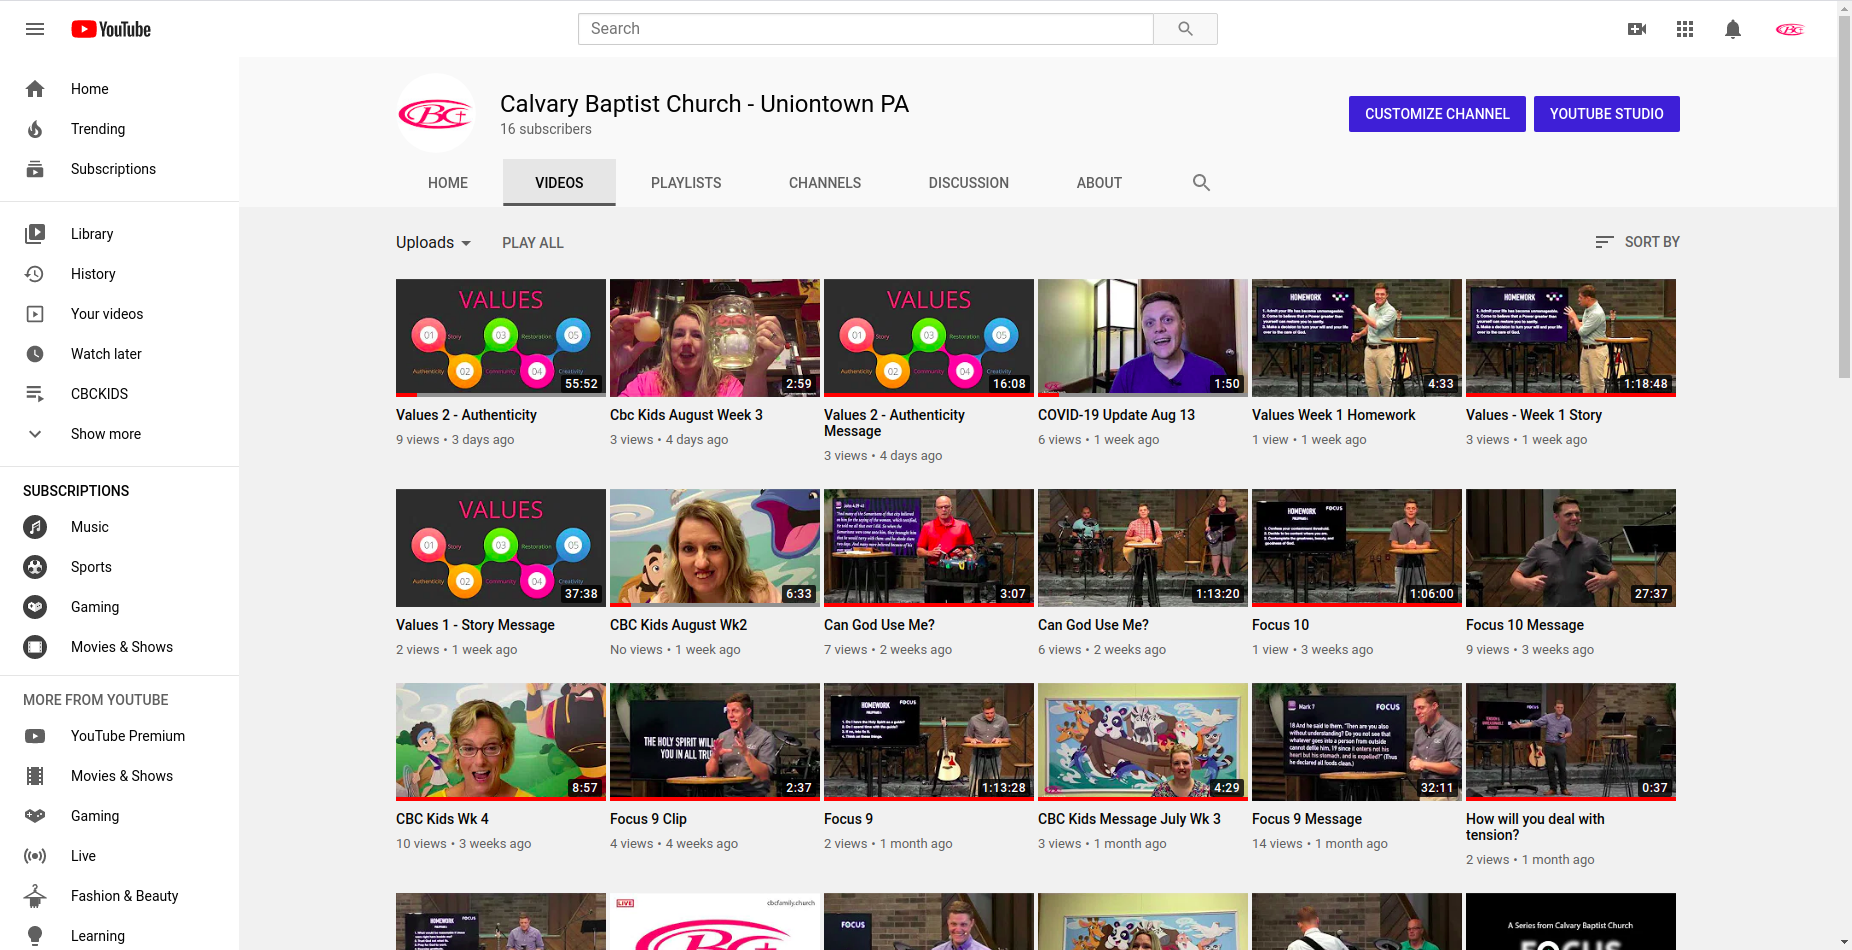Image resolution: width=1852 pixels, height=950 pixels.
Task: Switch to the Playlists tab
Action: pos(686,183)
